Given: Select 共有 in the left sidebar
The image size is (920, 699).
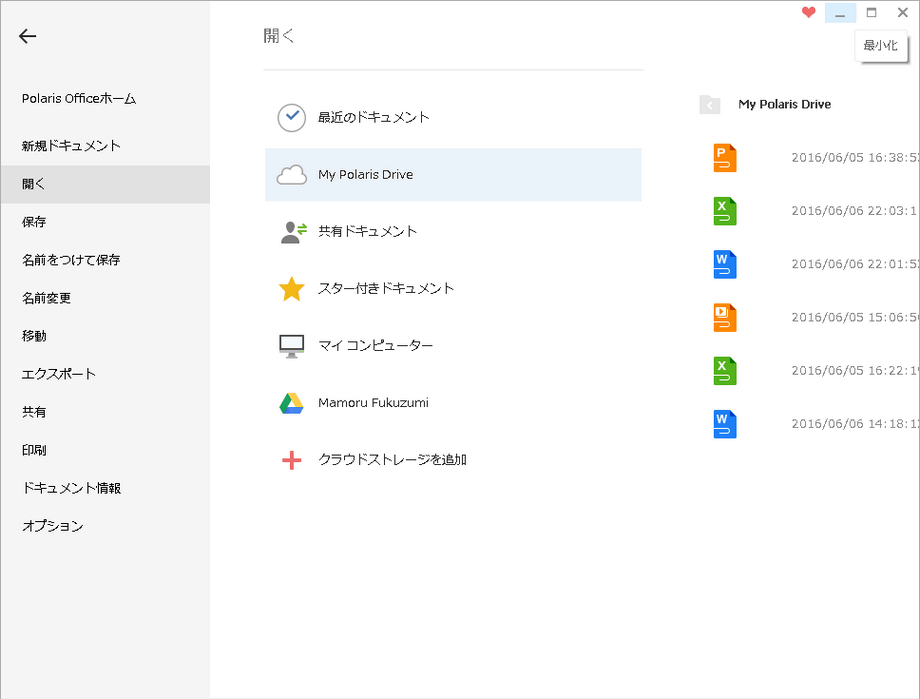Looking at the screenshot, I should click(106, 413).
